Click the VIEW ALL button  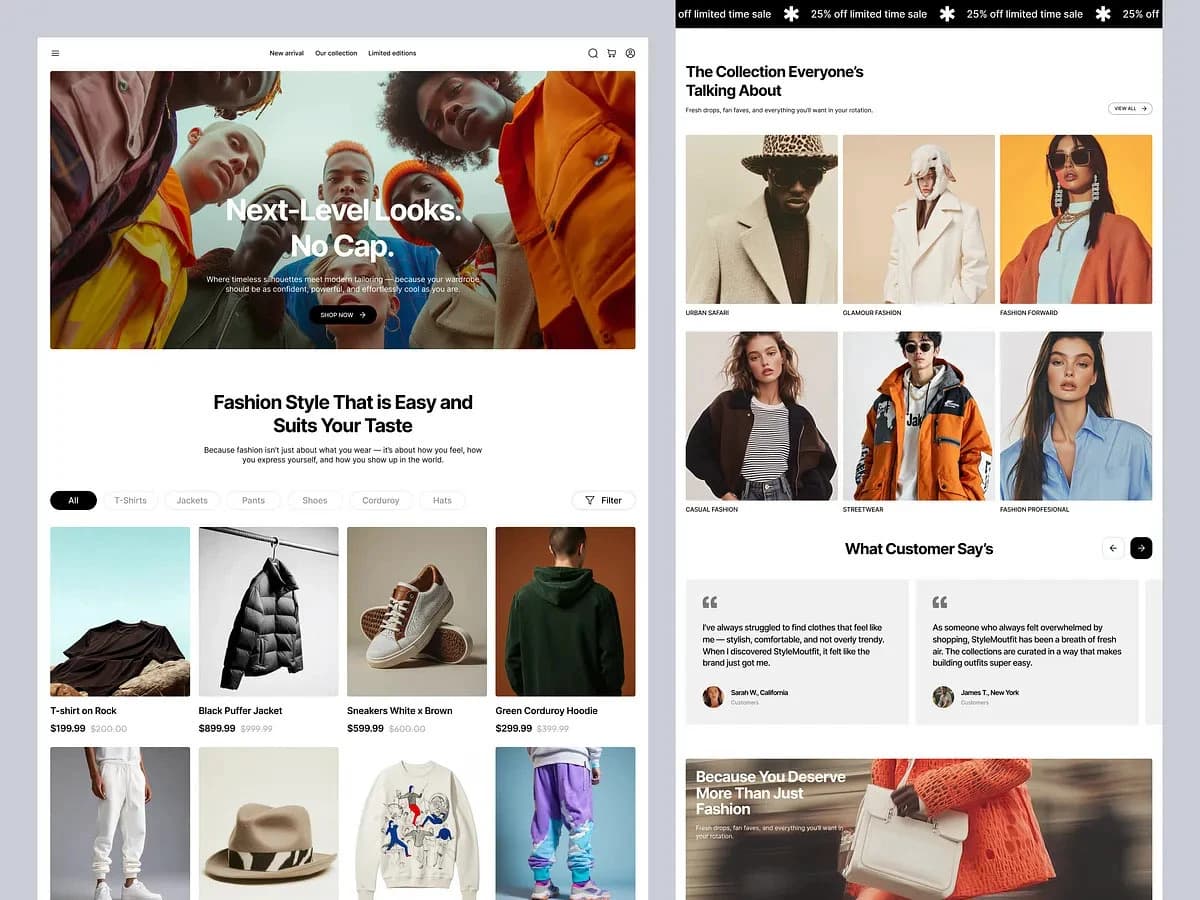click(x=1129, y=108)
